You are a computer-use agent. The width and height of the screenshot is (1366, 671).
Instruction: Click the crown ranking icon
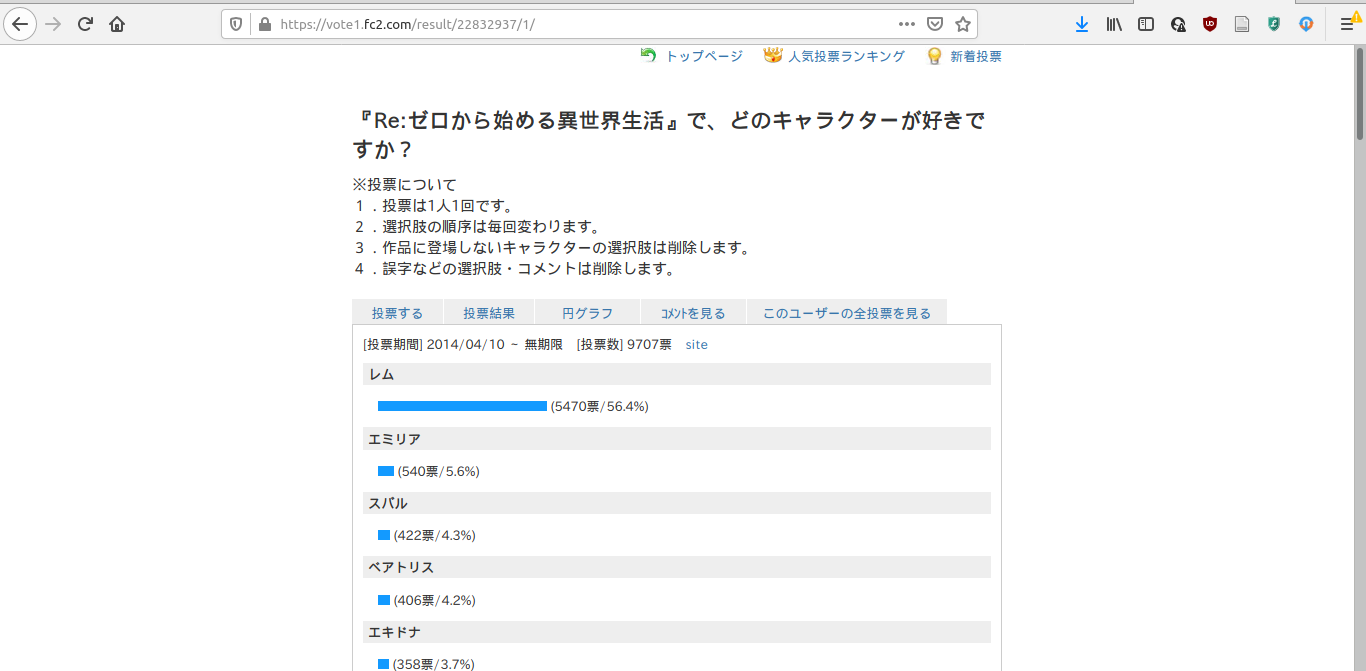point(772,56)
